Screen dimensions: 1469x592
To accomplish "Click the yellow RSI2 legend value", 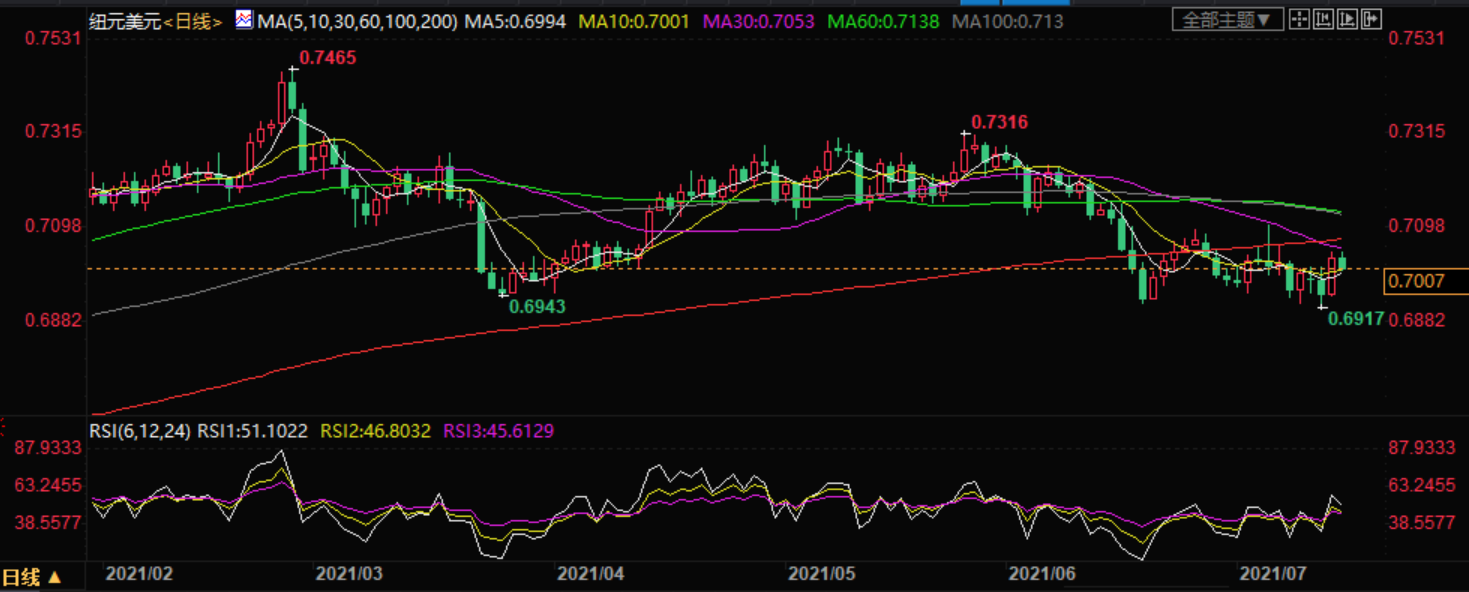I will 375,431.
